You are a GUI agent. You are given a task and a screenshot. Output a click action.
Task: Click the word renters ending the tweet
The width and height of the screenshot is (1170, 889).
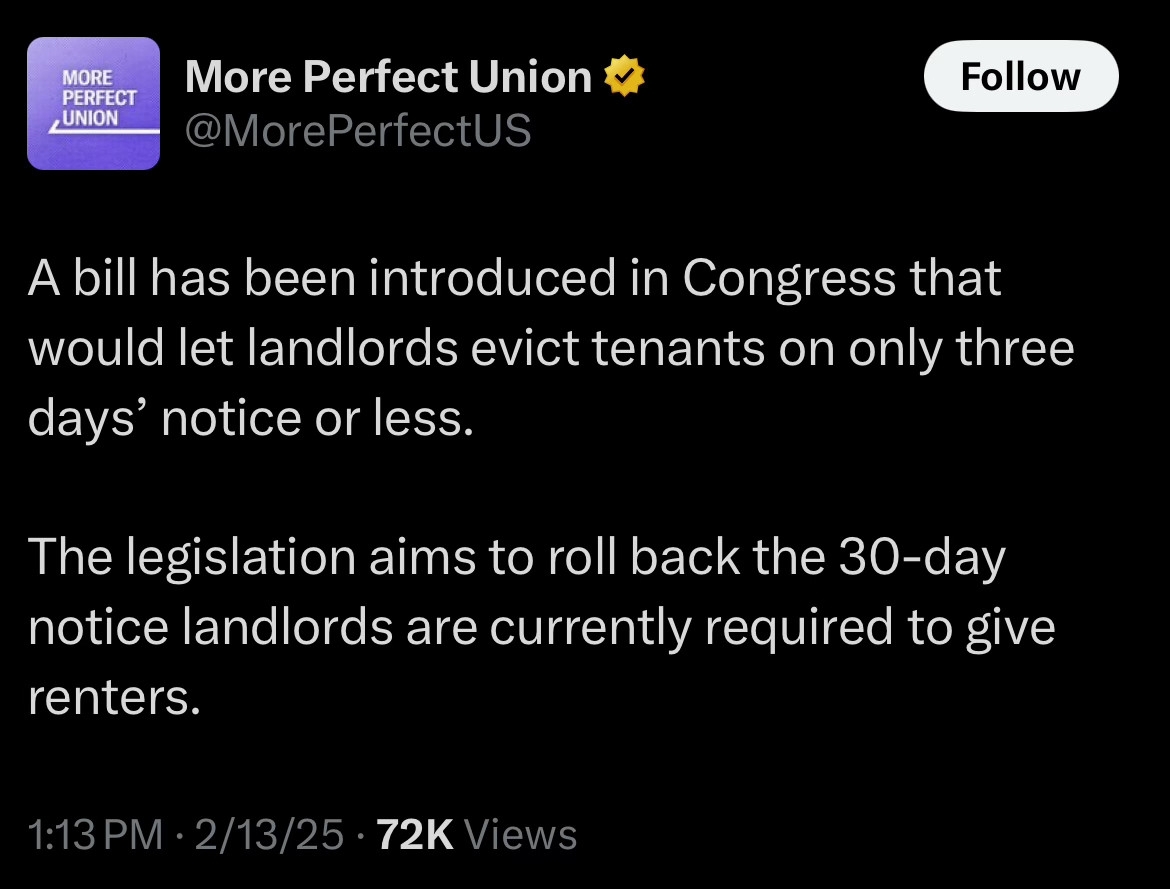(x=108, y=697)
